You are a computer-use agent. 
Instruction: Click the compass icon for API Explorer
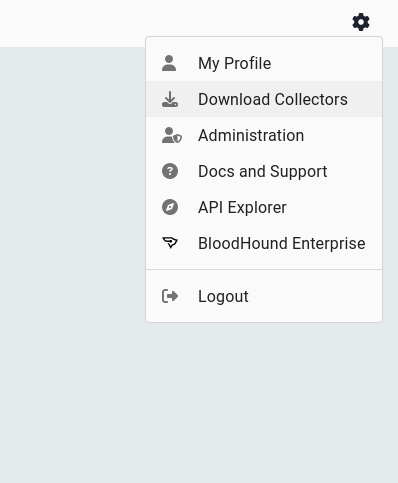pos(170,207)
